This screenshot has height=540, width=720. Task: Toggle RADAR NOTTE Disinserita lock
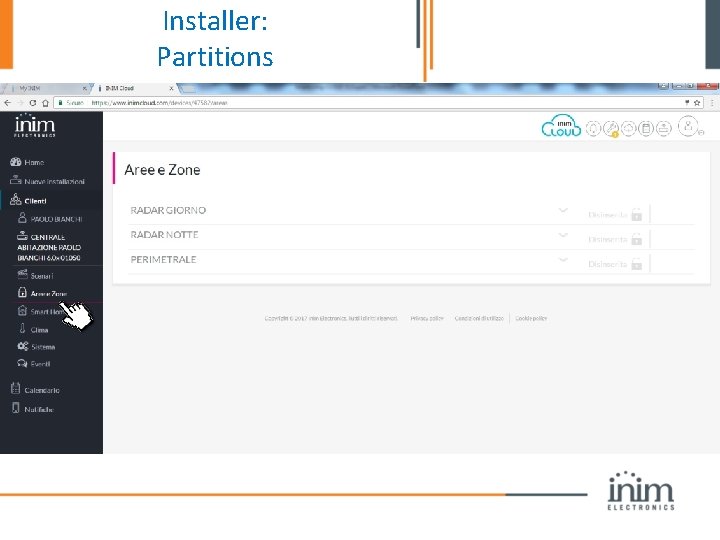pyautogui.click(x=636, y=239)
